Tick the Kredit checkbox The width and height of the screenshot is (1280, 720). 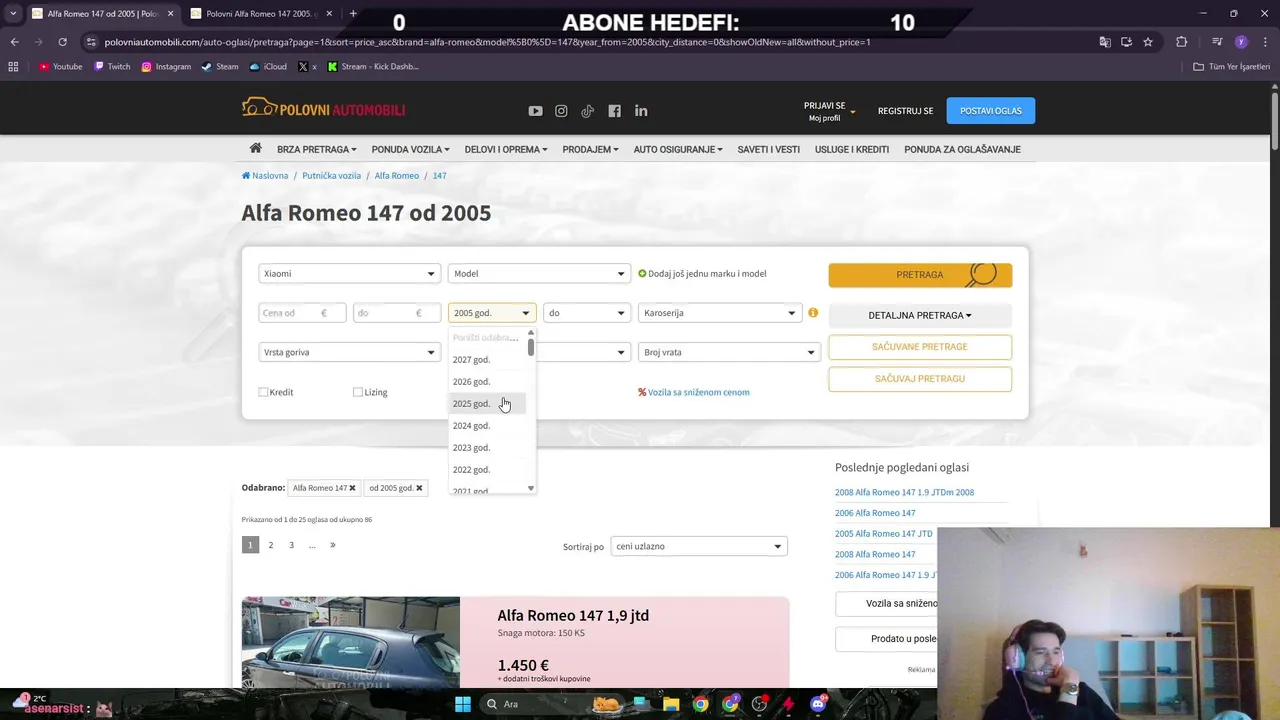click(x=263, y=392)
